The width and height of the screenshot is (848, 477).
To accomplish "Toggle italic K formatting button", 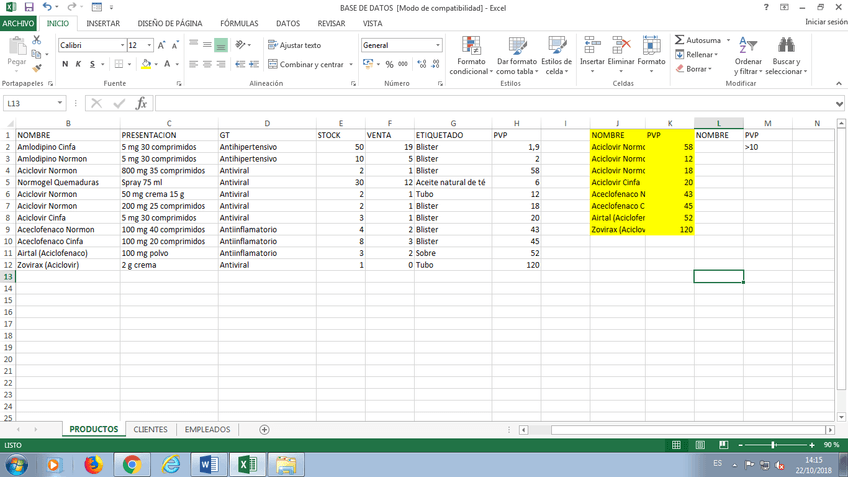I will (x=78, y=64).
